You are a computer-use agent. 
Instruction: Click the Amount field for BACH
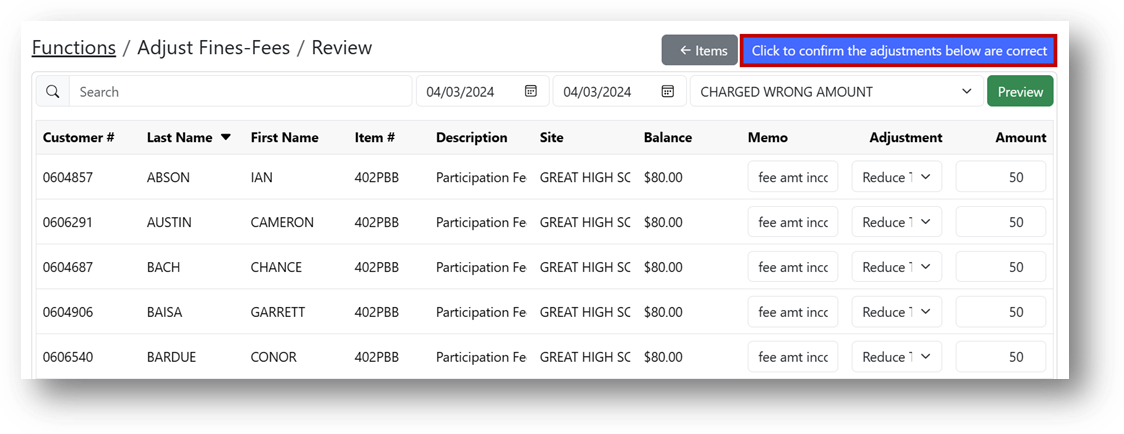pos(1001,267)
